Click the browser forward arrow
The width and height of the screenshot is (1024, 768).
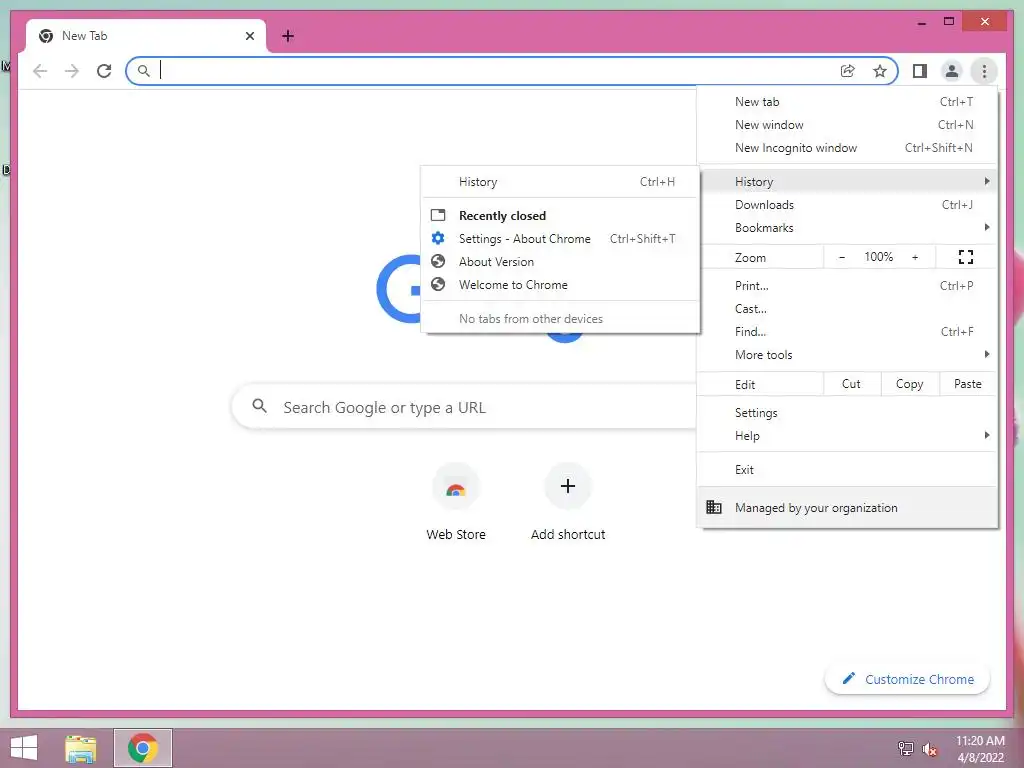(72, 71)
